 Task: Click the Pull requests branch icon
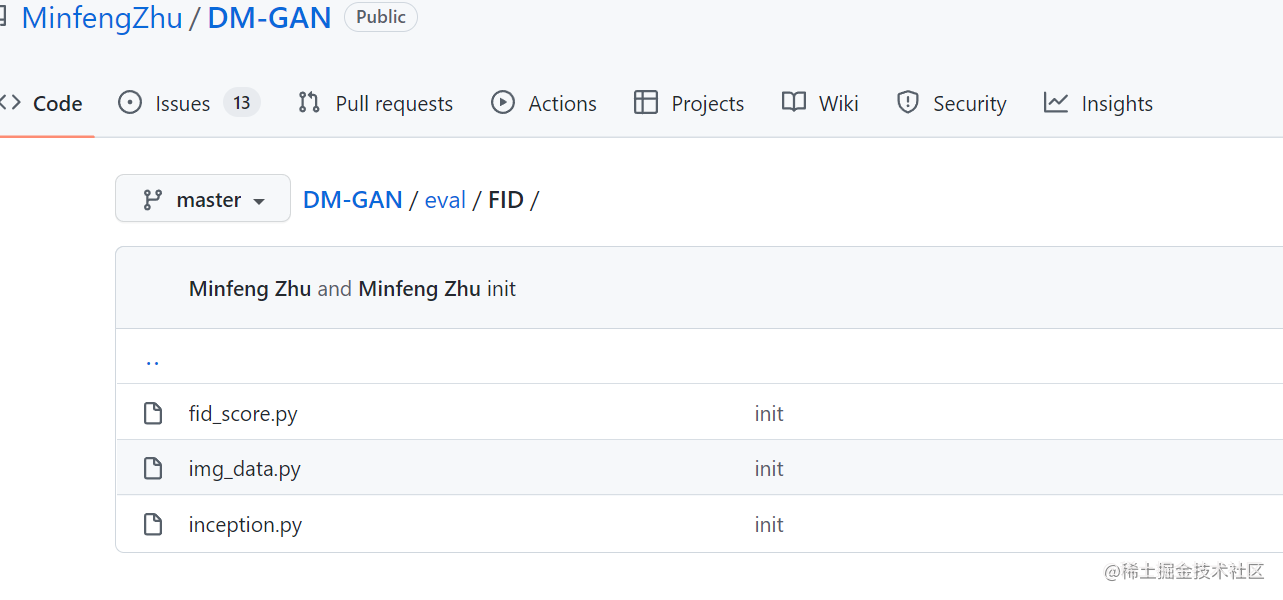(308, 103)
